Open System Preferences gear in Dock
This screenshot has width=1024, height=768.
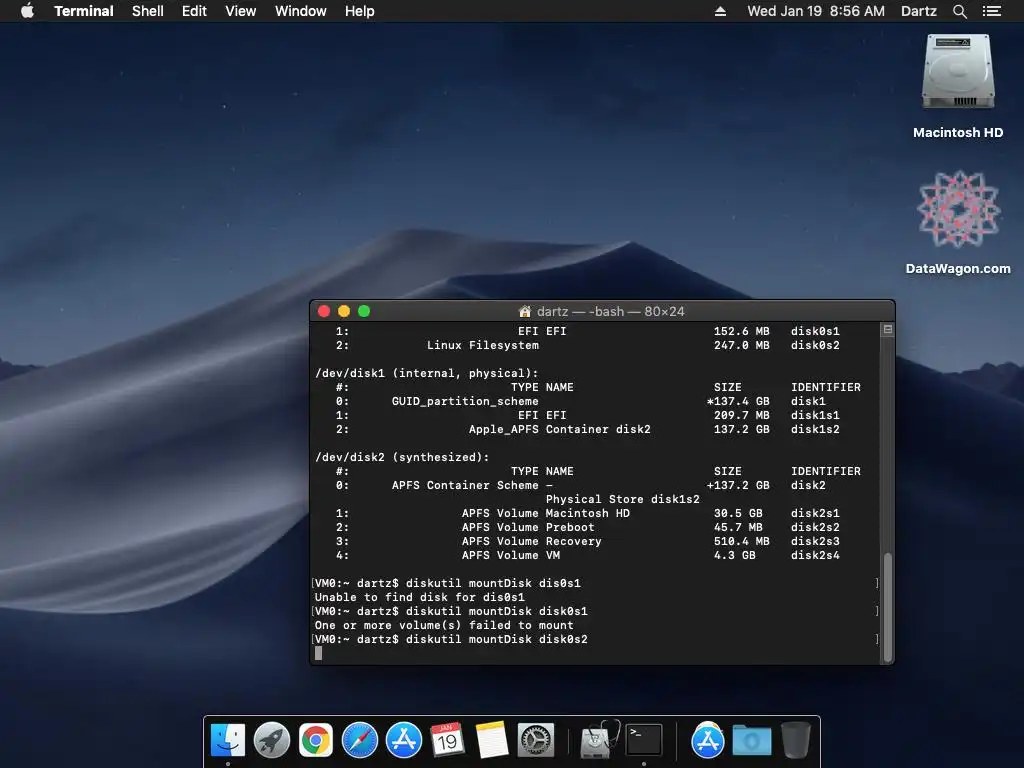coord(536,741)
